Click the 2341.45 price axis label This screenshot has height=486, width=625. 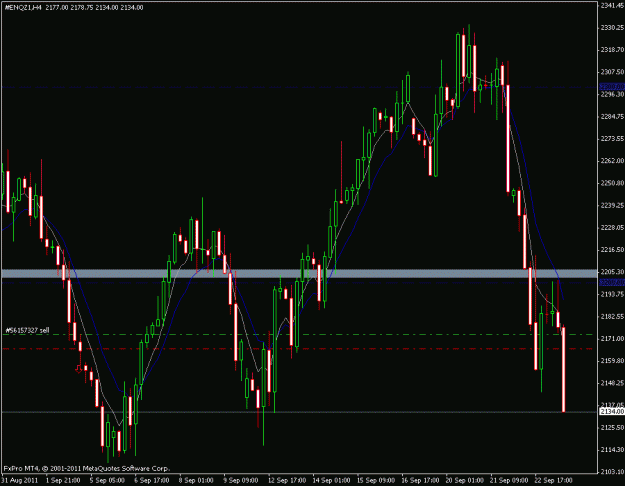[612, 5]
